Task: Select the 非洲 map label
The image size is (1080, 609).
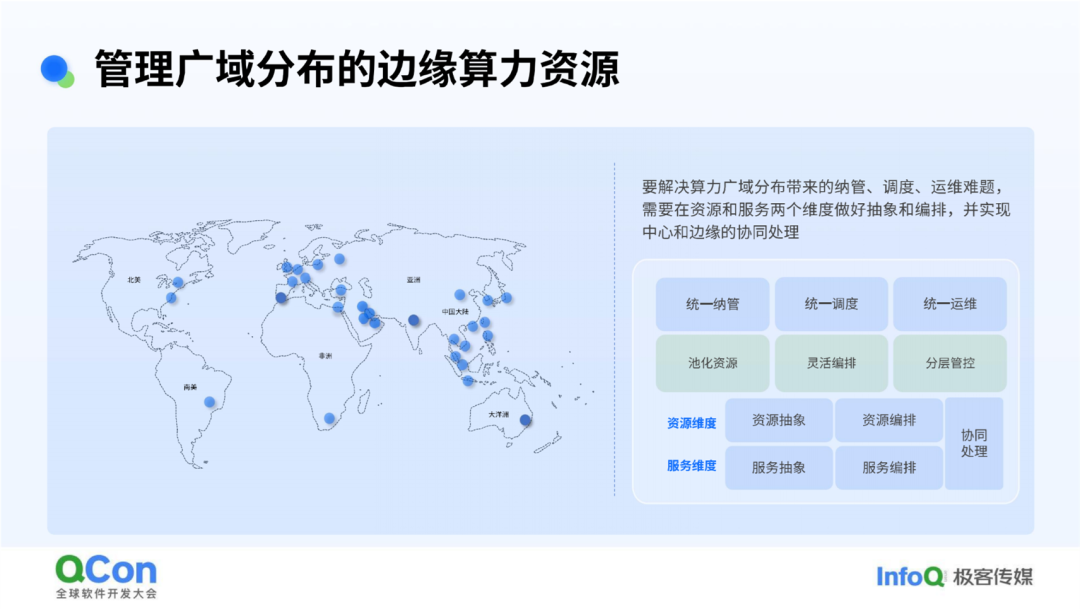Action: tap(325, 355)
